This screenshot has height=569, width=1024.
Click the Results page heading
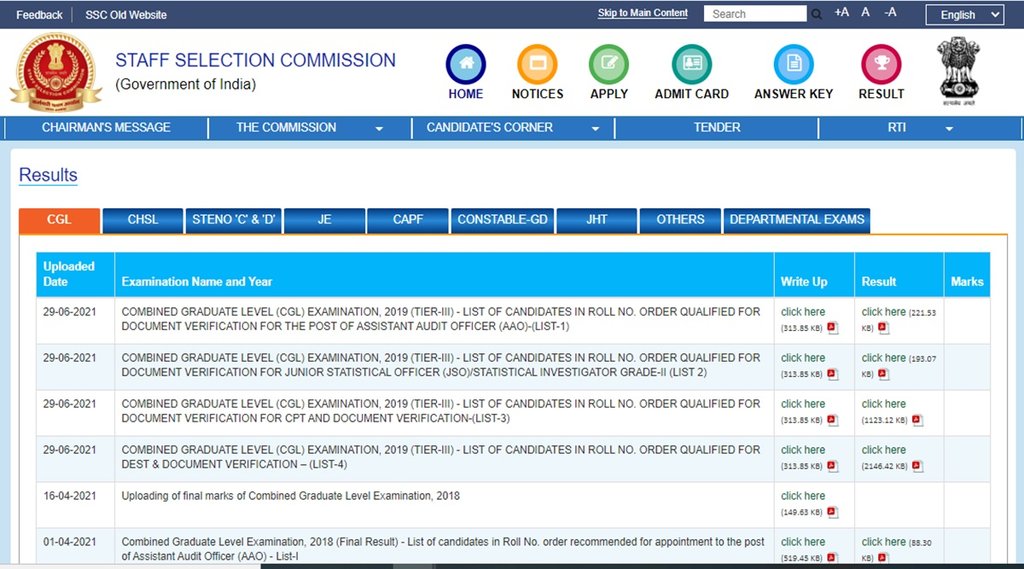point(48,175)
